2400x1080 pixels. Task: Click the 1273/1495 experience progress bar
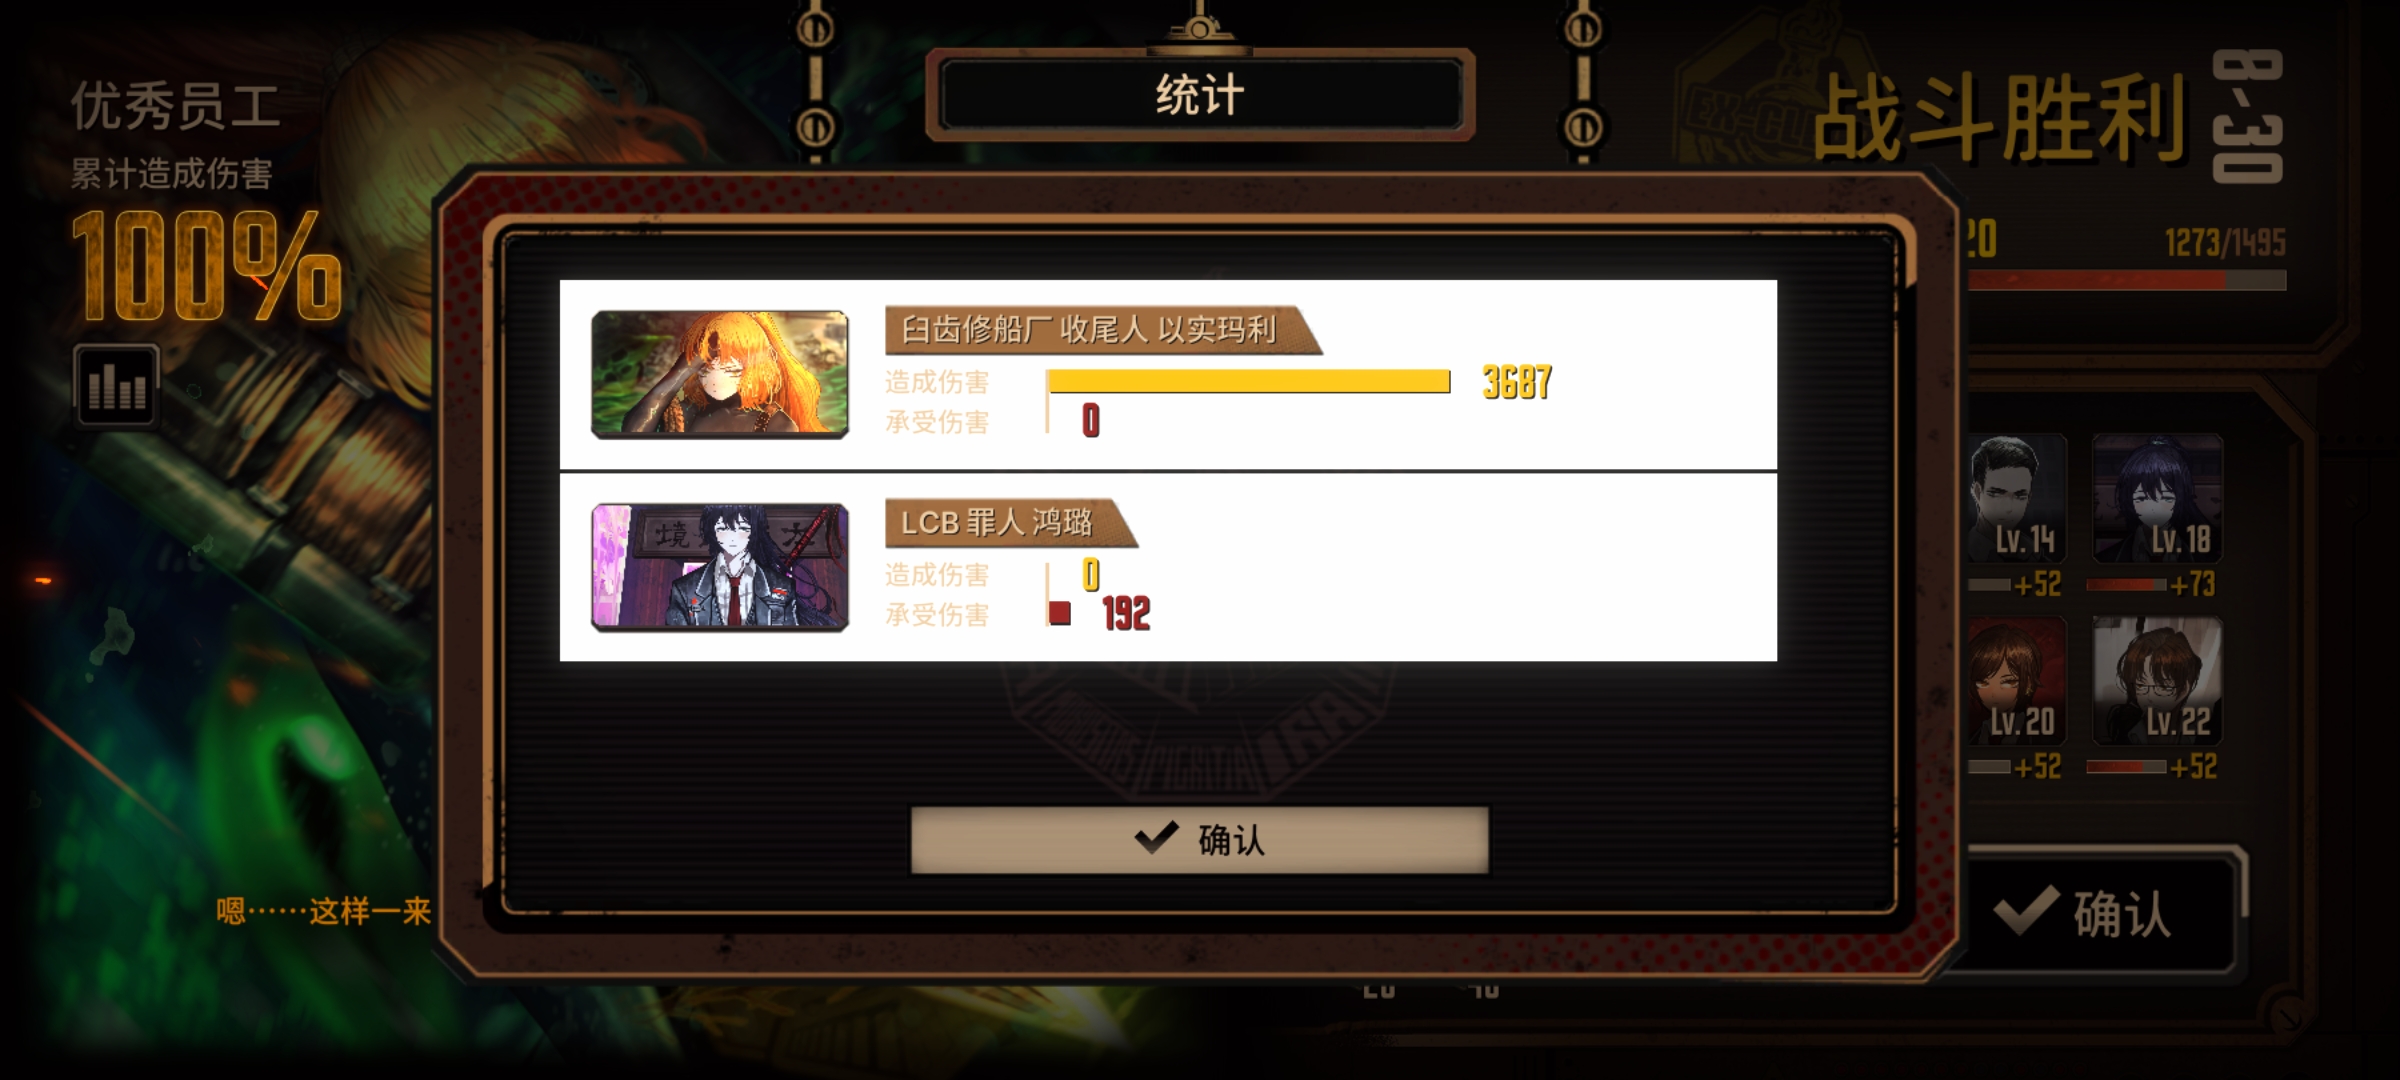pyautogui.click(x=2127, y=281)
